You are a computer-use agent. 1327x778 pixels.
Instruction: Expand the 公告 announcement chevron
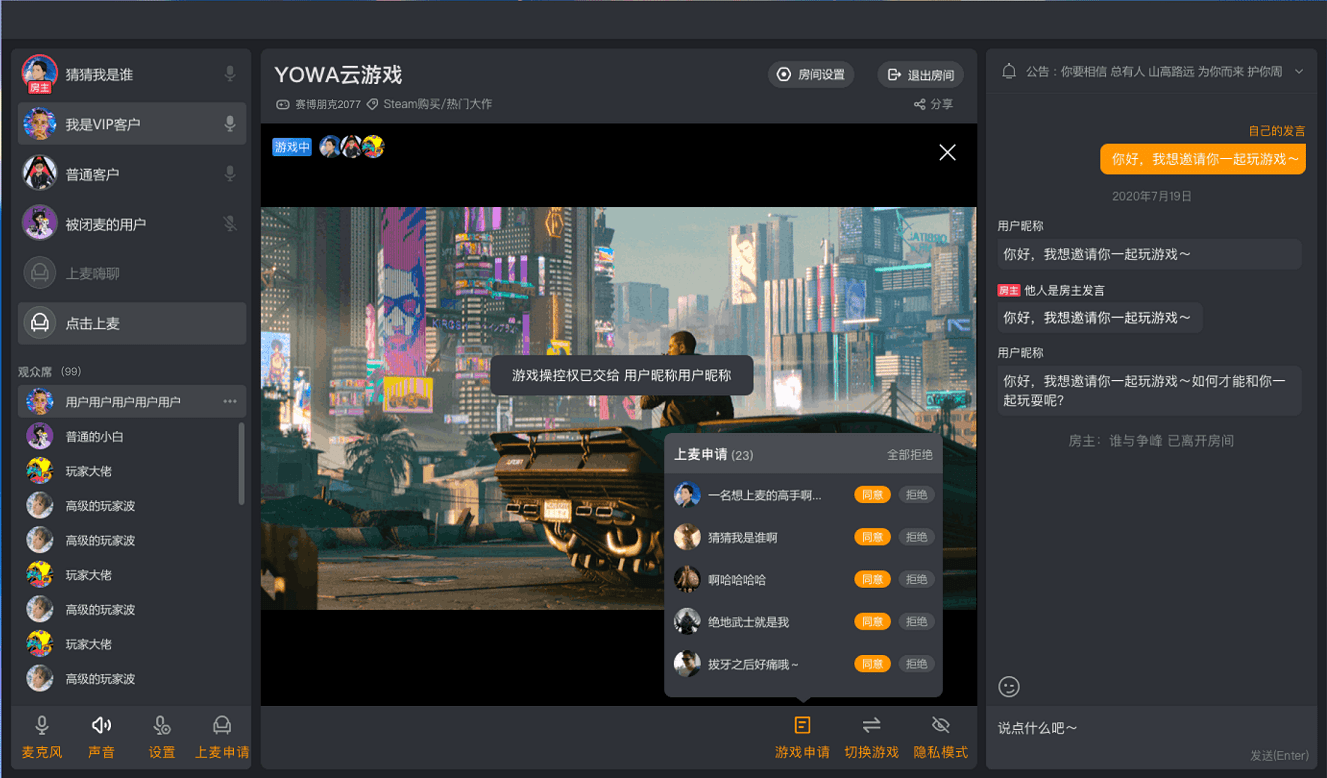1299,71
